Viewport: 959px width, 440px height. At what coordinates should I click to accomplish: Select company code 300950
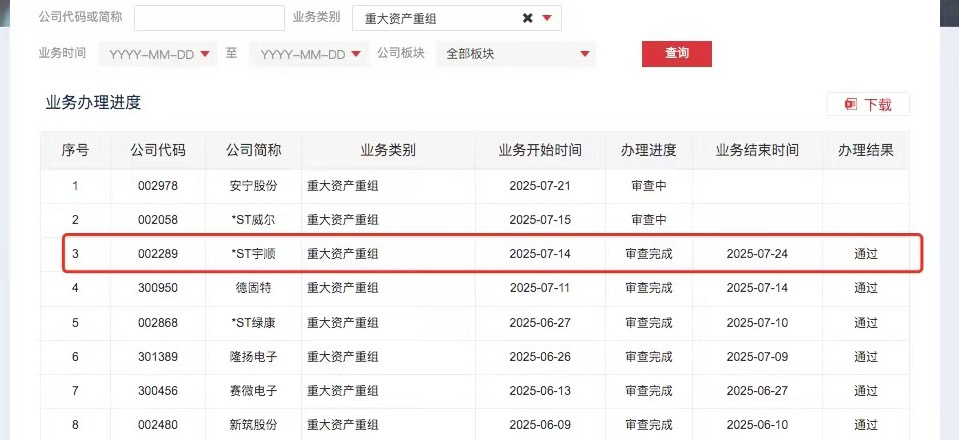coord(158,288)
